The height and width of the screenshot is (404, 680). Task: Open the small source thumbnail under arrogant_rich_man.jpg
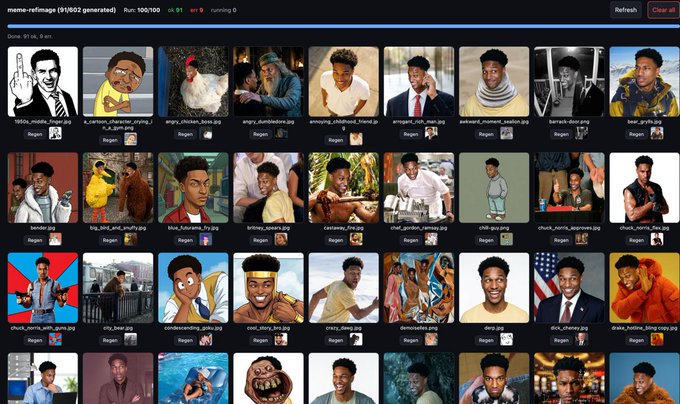431,134
